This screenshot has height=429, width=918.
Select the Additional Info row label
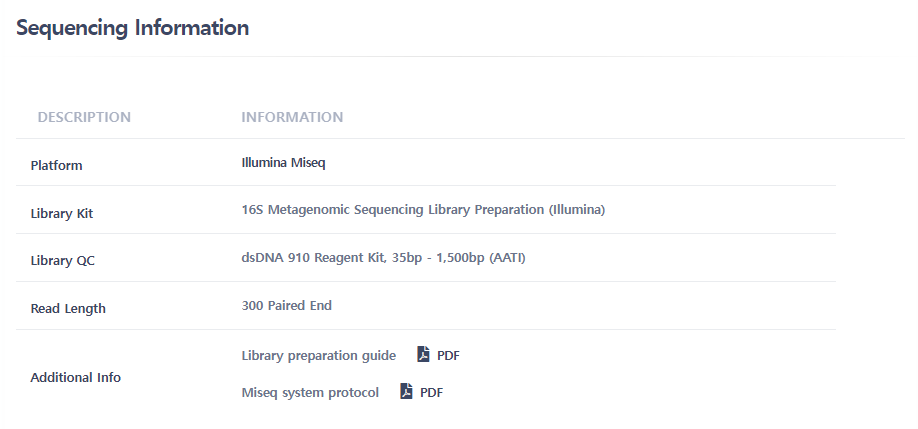[x=76, y=378]
